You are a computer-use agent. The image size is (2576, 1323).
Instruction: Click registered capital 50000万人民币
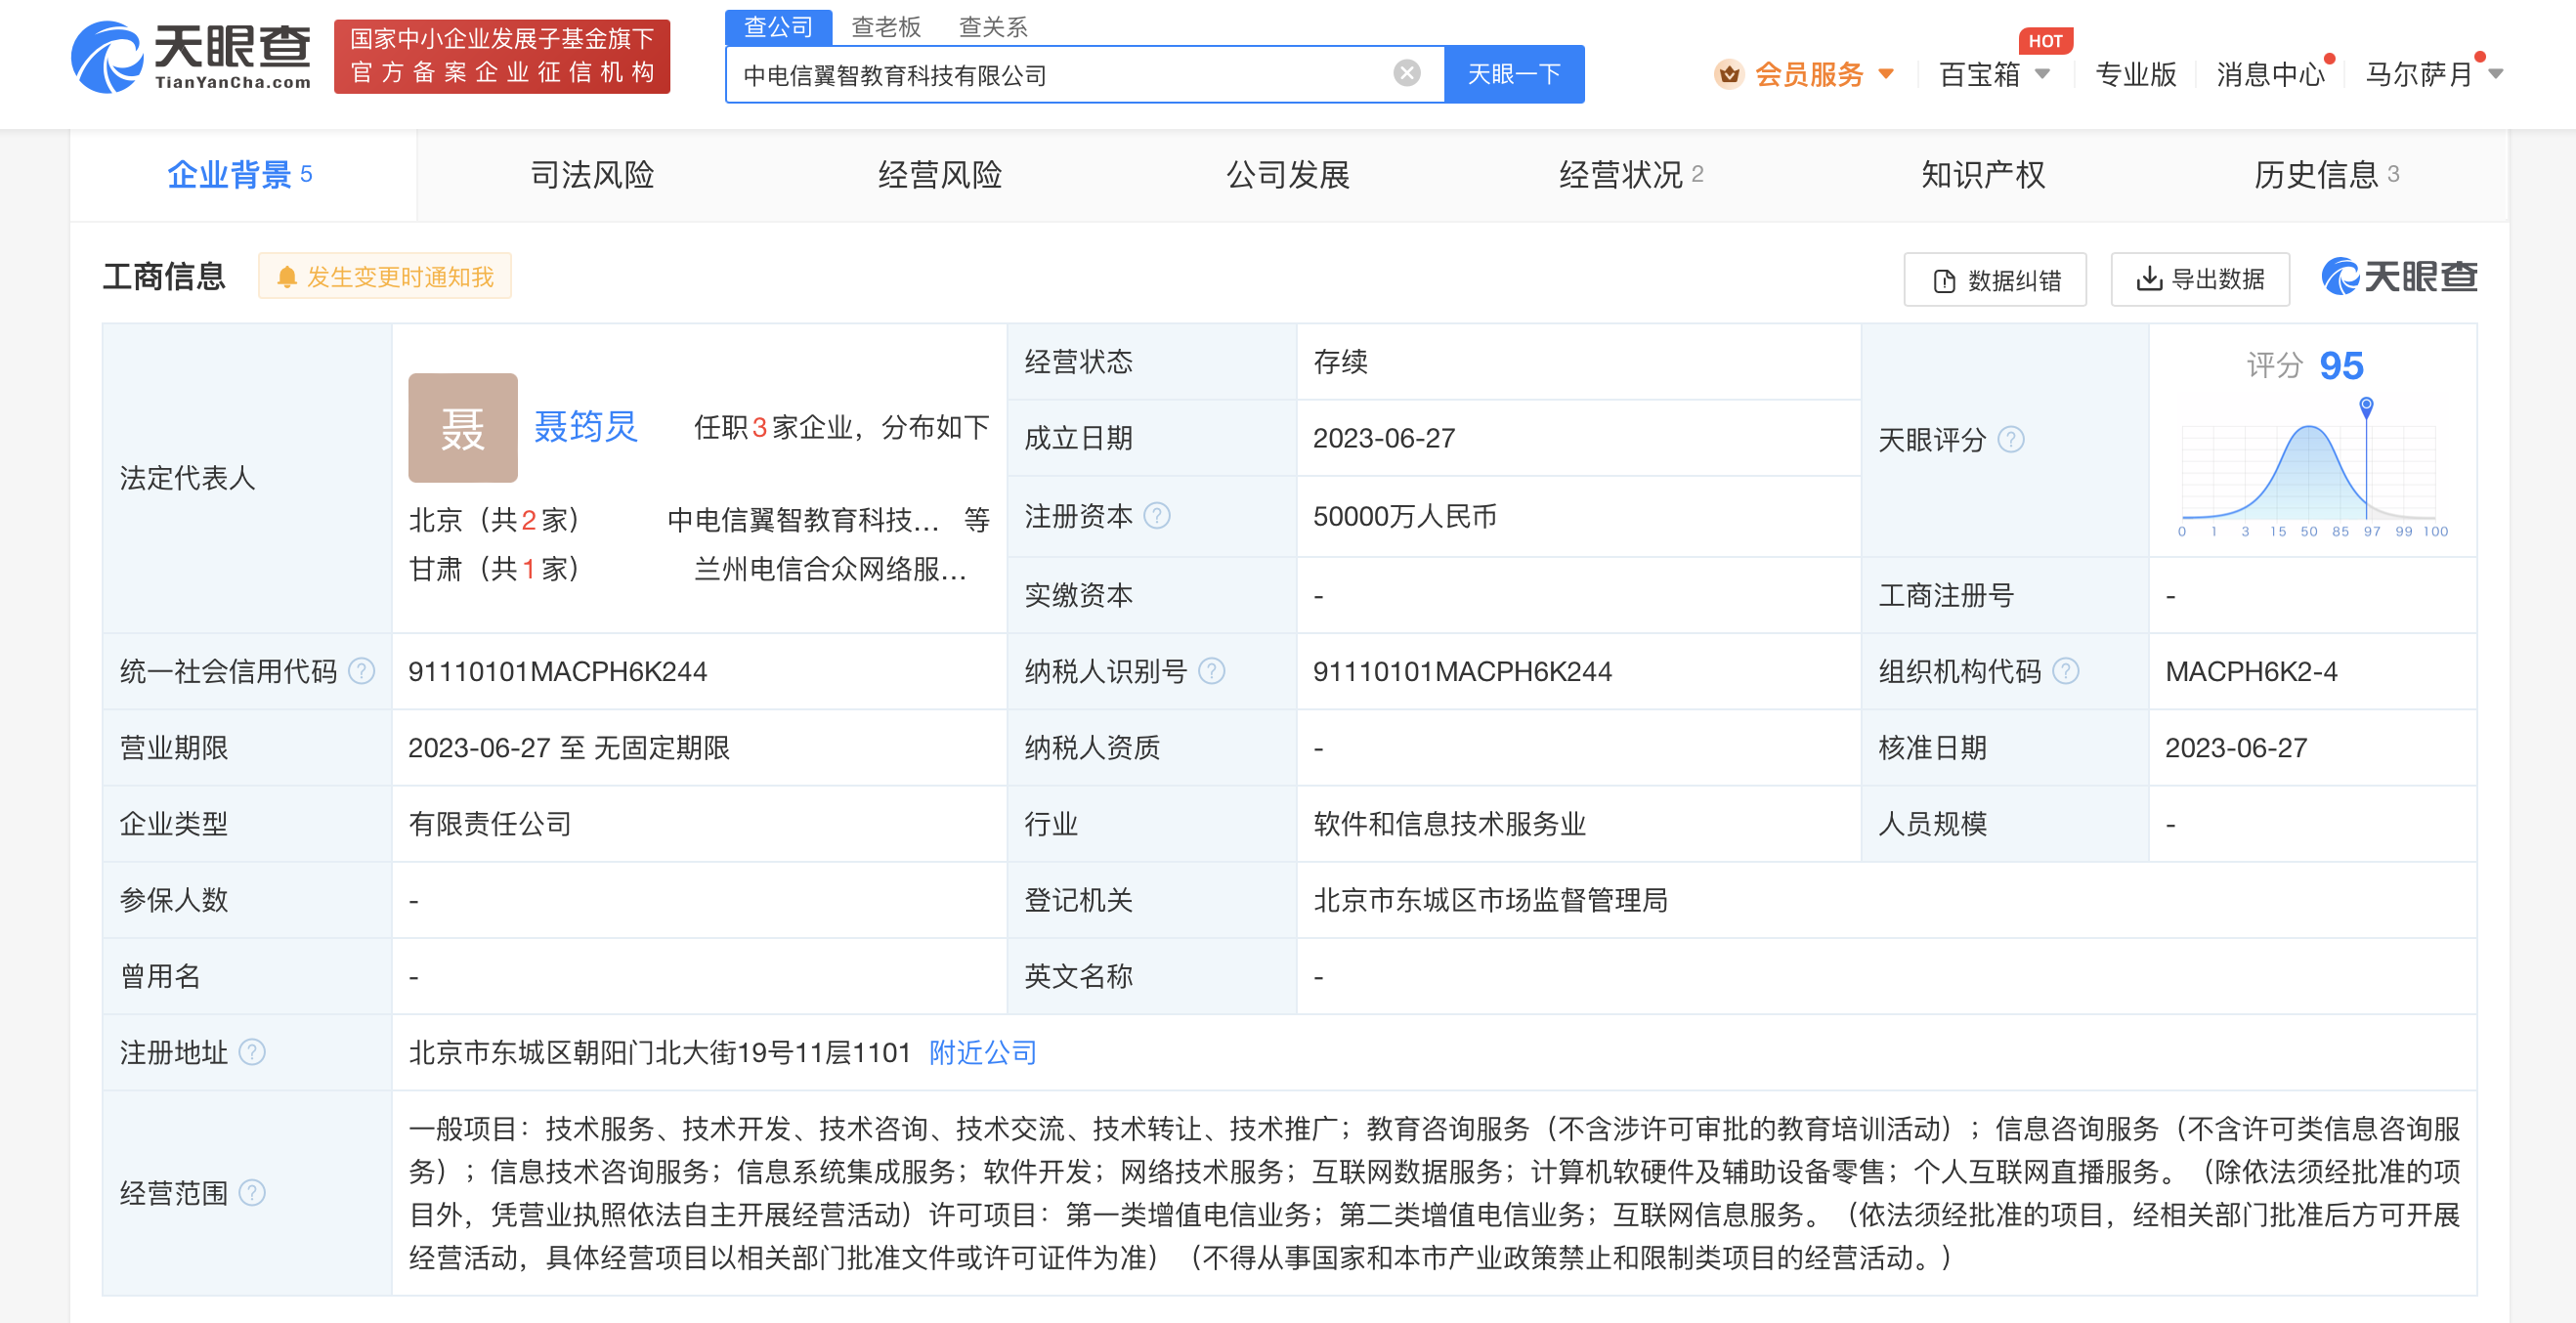click(x=1405, y=516)
